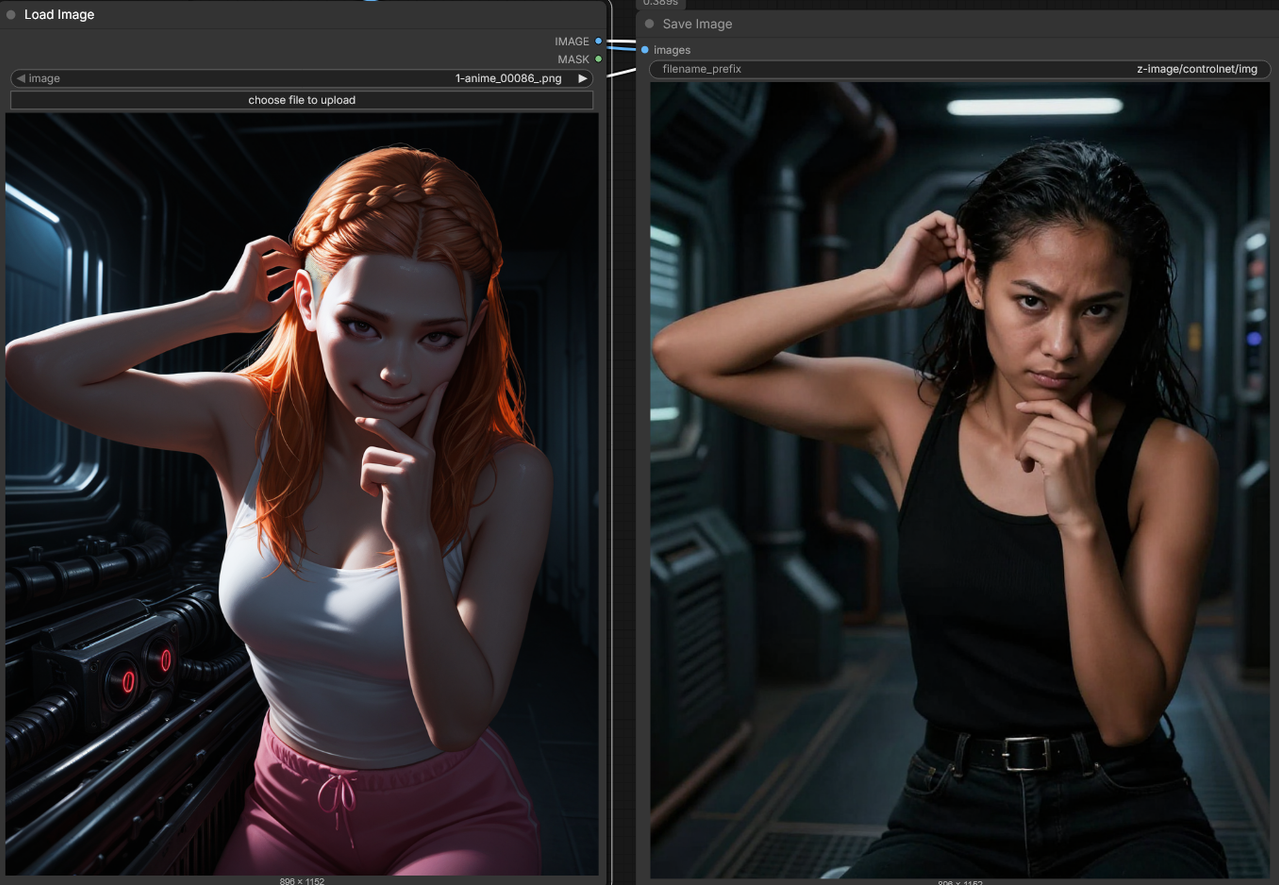Image resolution: width=1279 pixels, height=885 pixels.
Task: Open the image file dropdown showing 1-anime_00086_.png
Action: click(x=300, y=78)
